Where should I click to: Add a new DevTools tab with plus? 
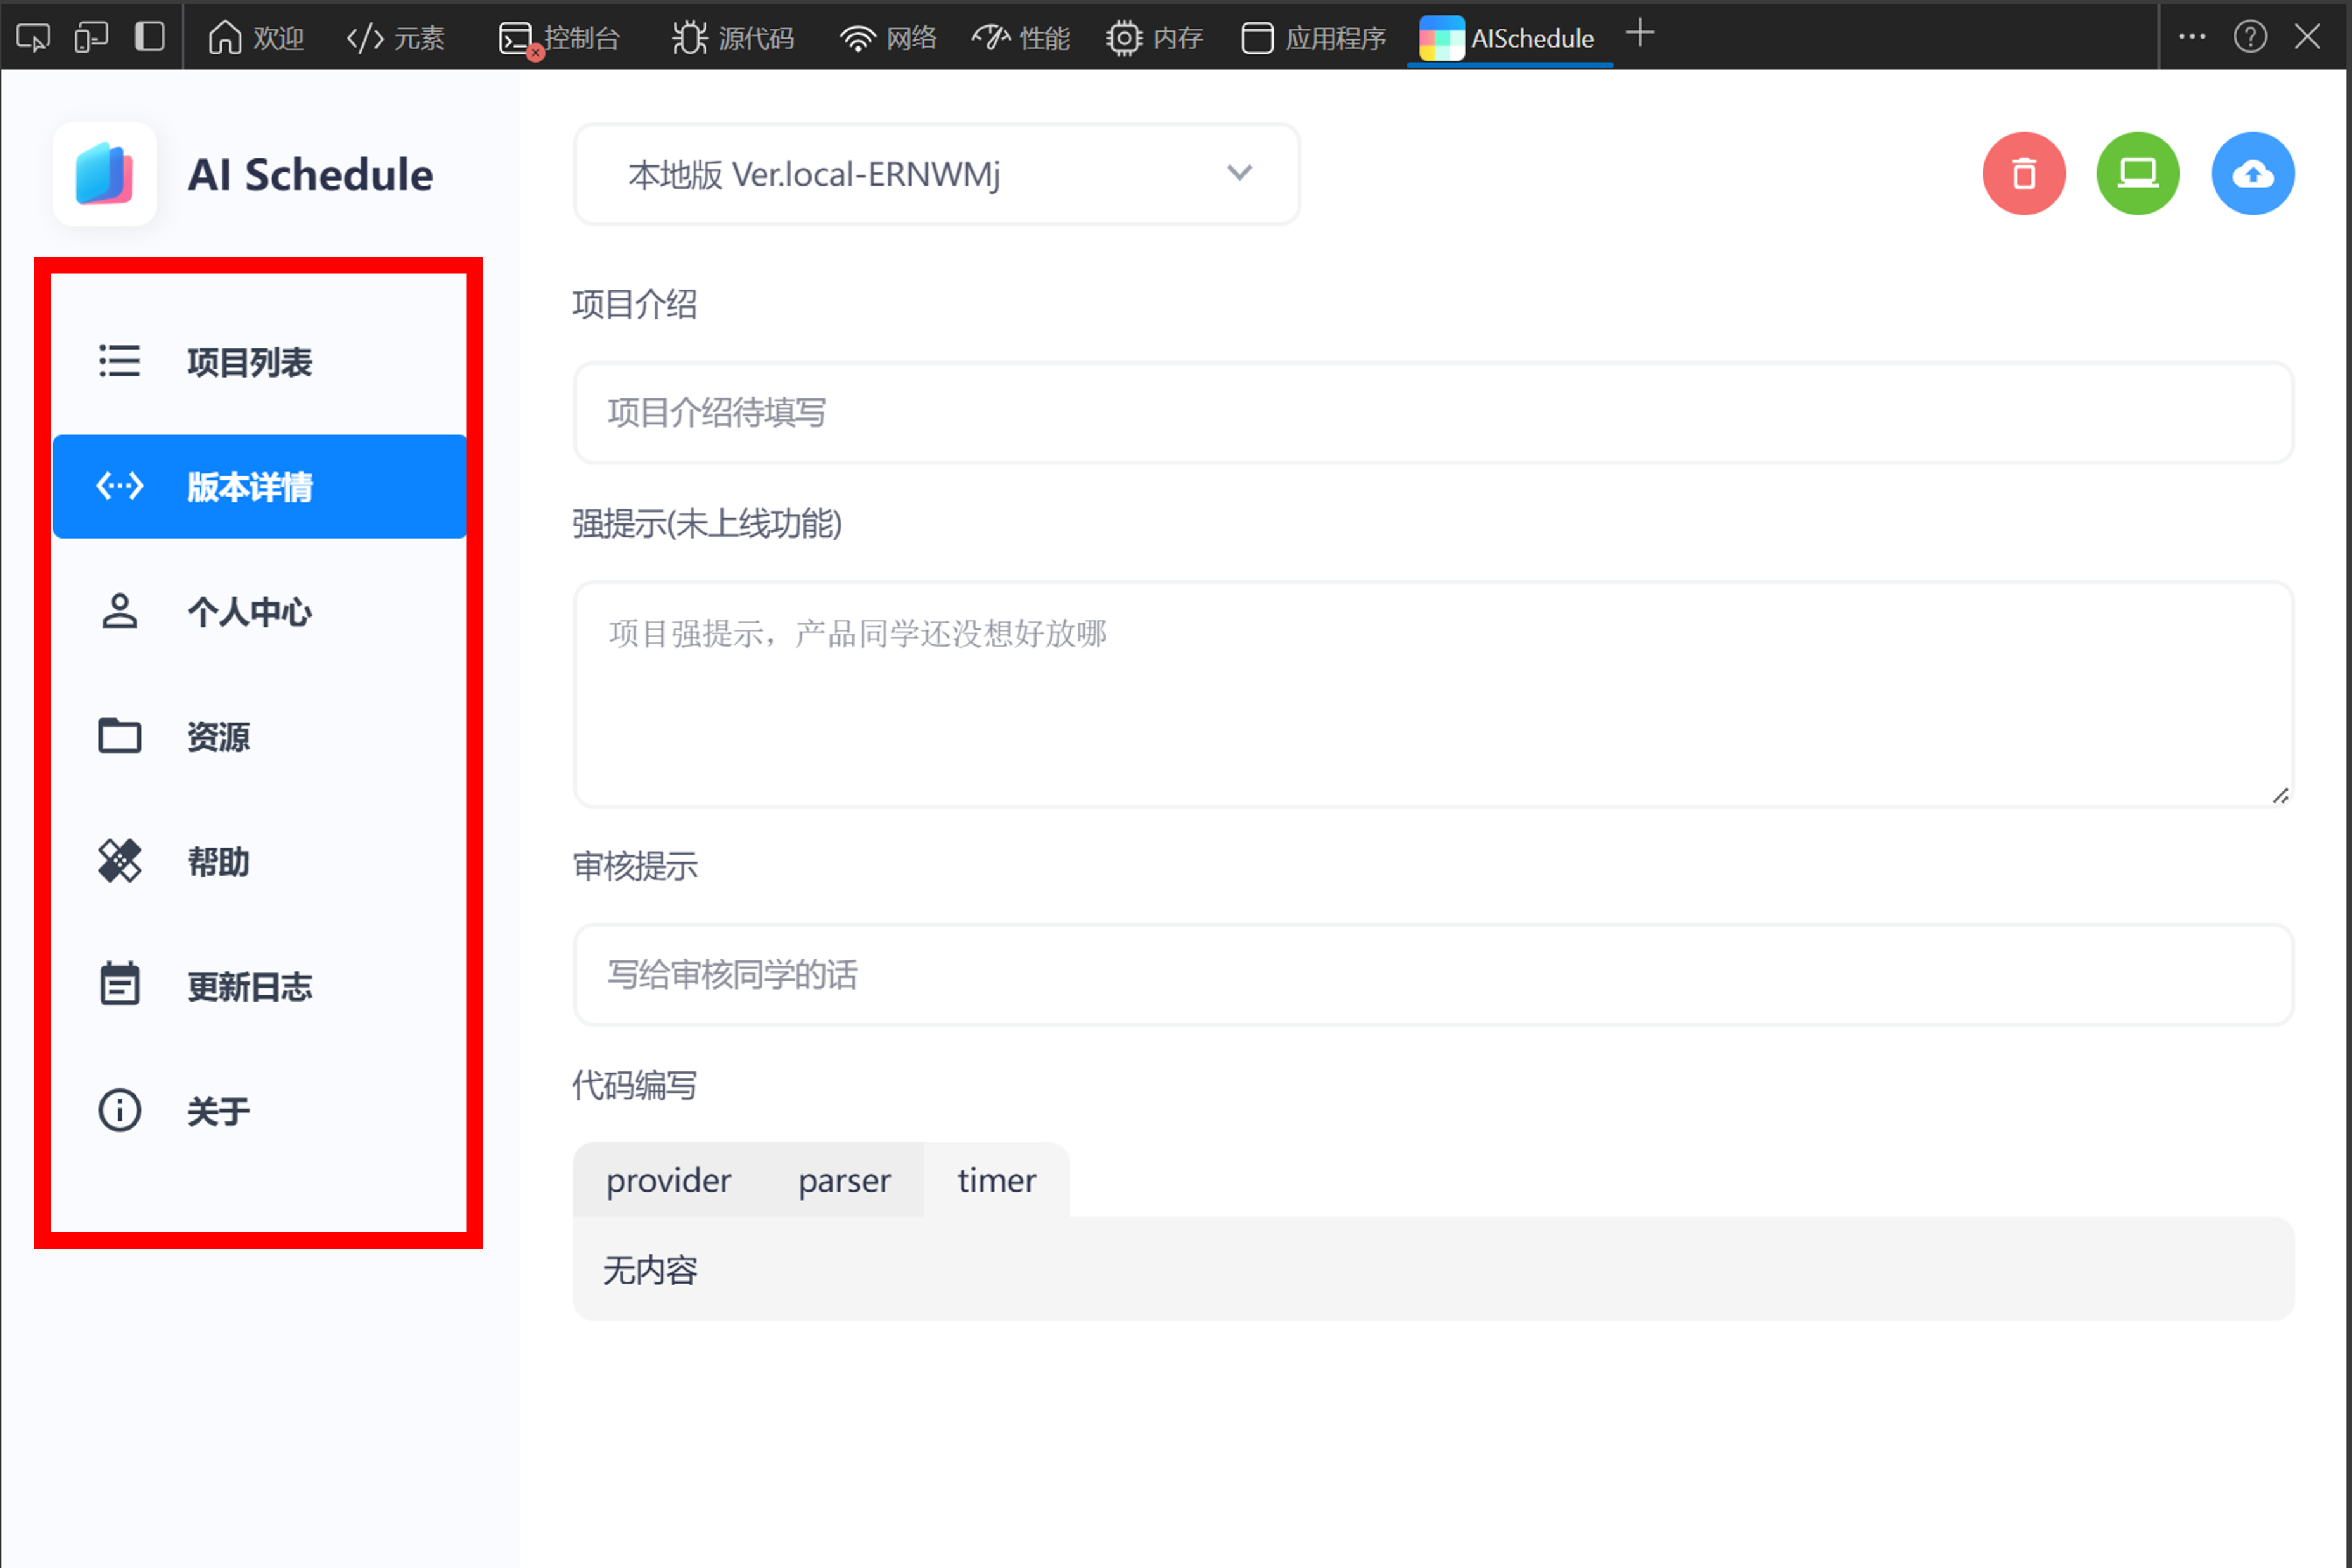pos(1639,34)
